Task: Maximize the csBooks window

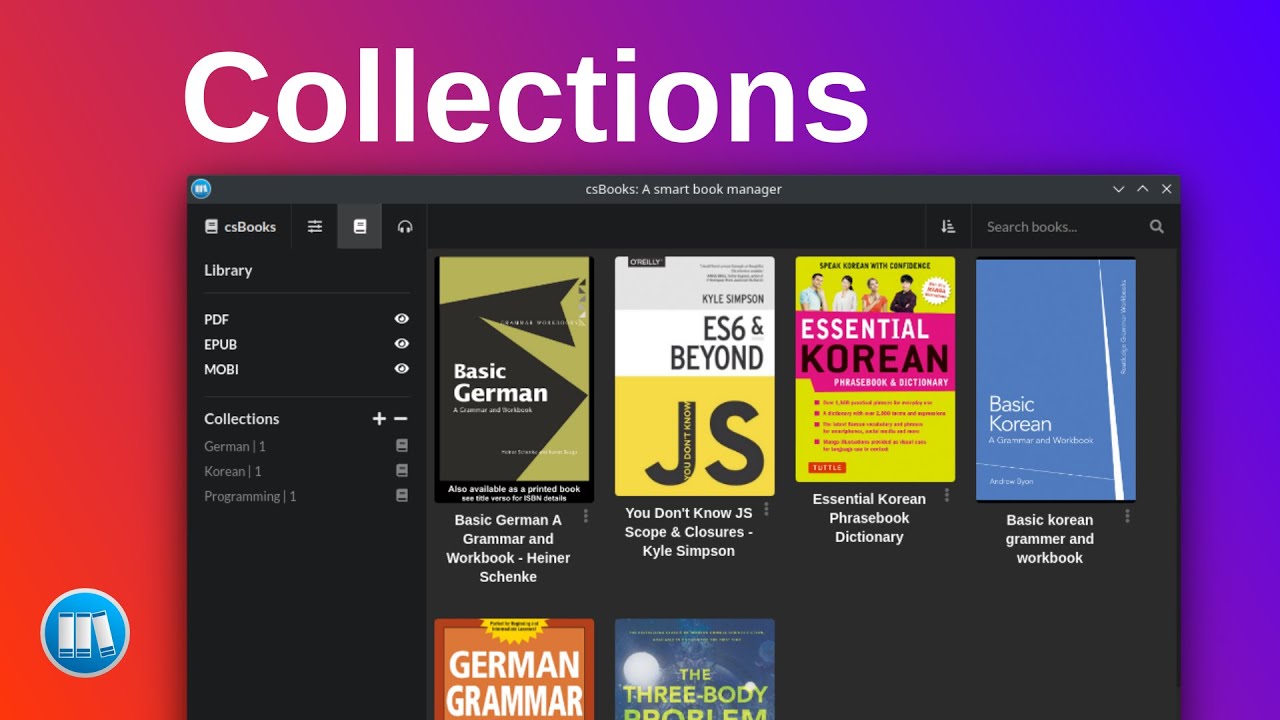Action: pos(1143,188)
